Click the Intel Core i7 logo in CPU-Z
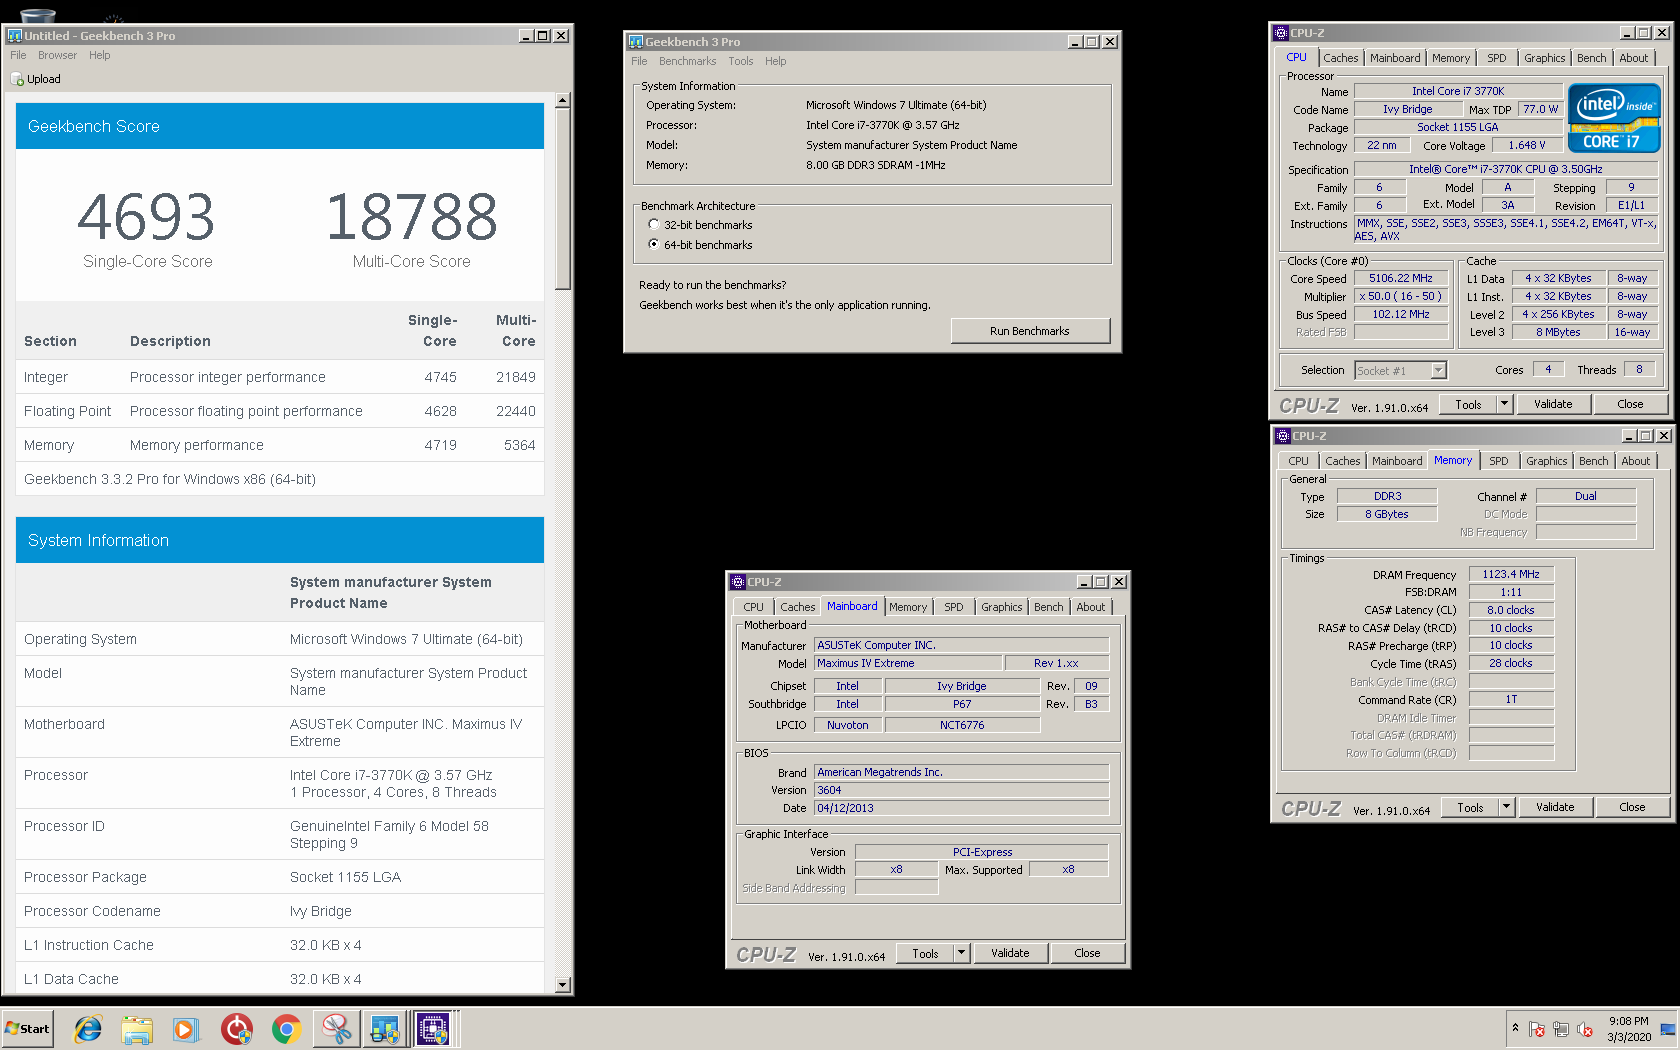 click(1614, 117)
